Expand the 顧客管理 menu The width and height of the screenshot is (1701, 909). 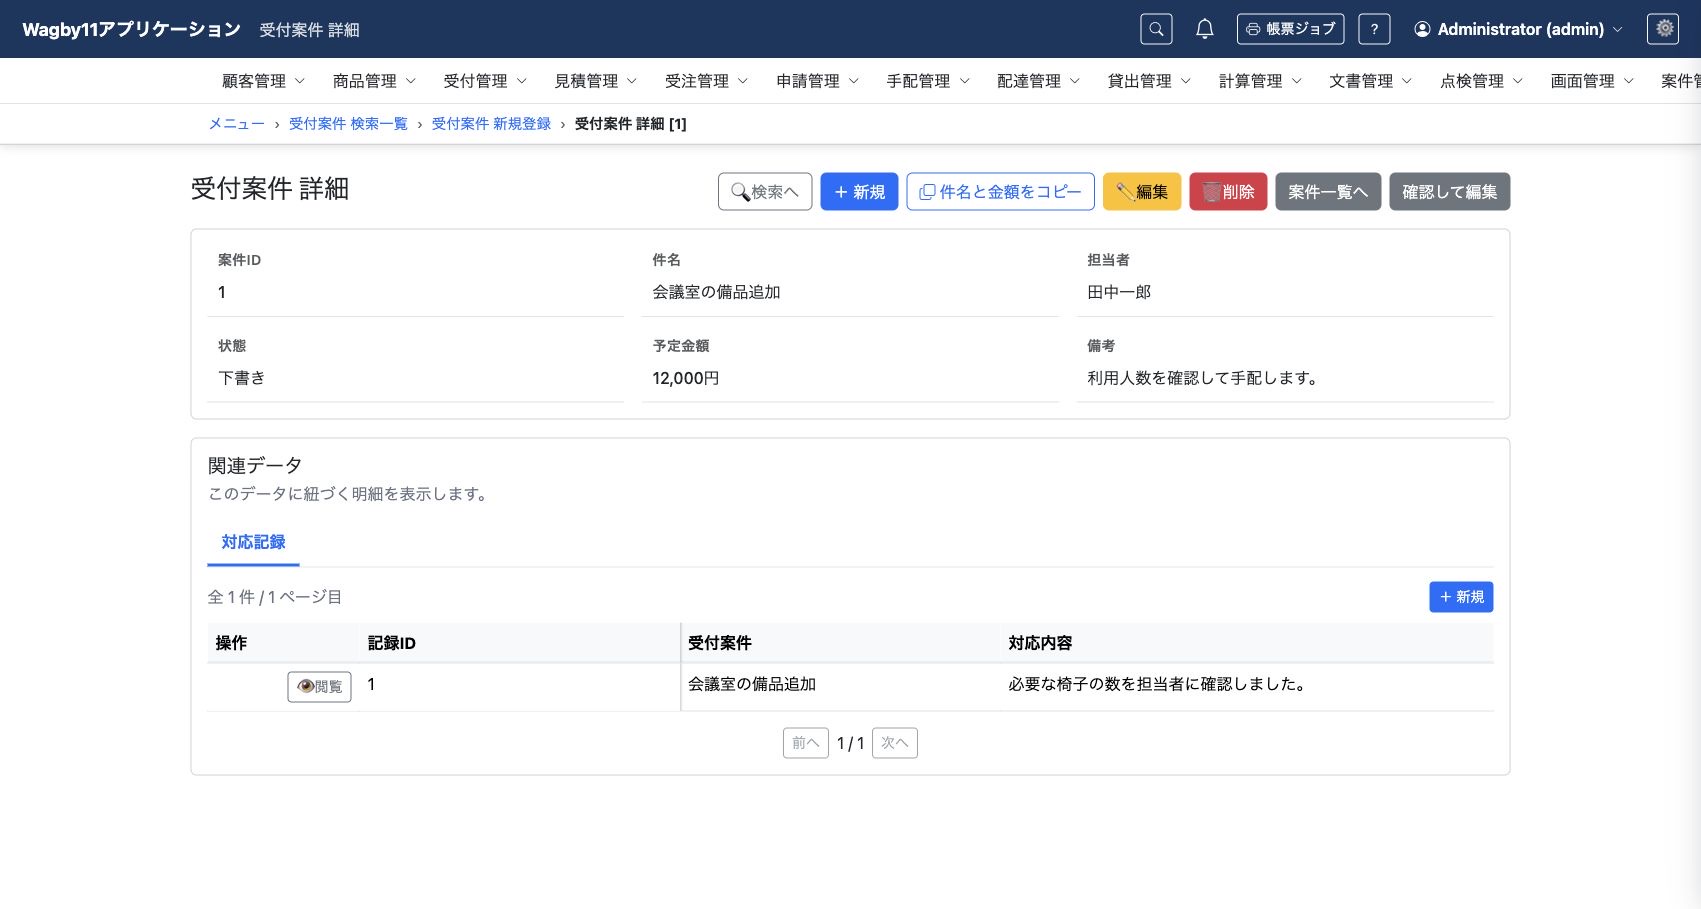pyautogui.click(x=263, y=81)
